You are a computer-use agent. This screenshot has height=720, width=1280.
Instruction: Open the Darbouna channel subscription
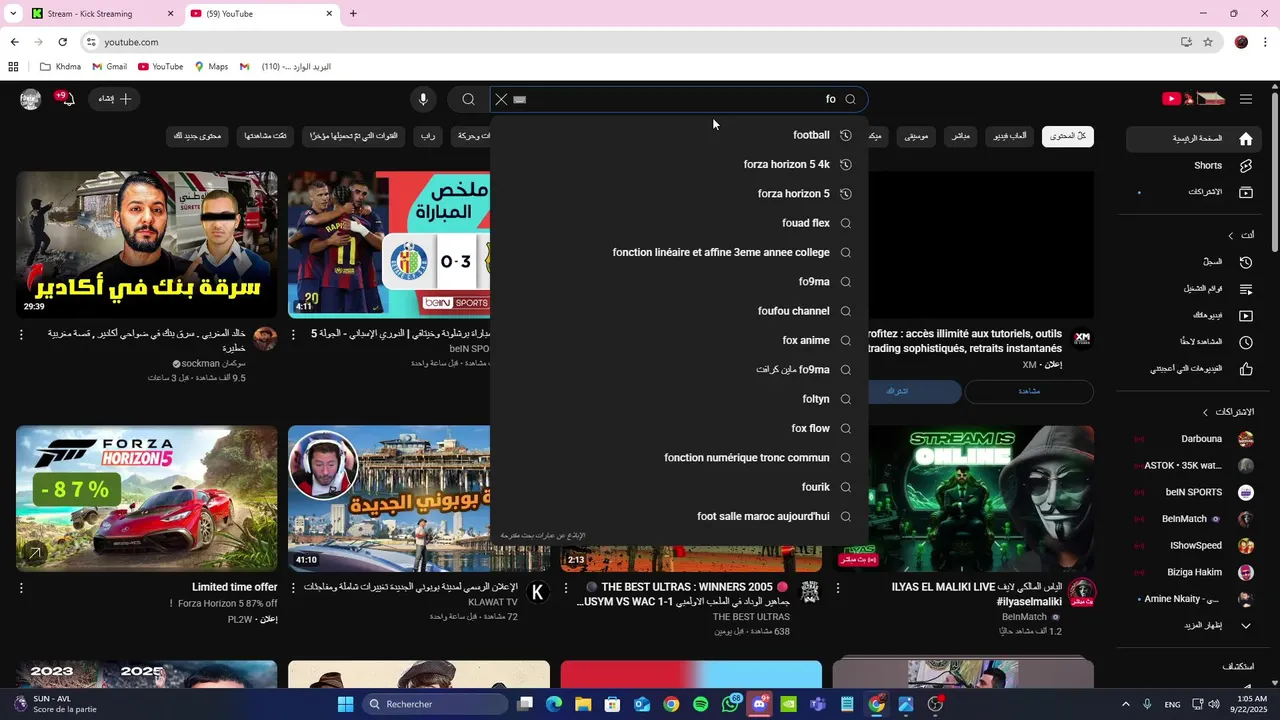click(x=1191, y=439)
